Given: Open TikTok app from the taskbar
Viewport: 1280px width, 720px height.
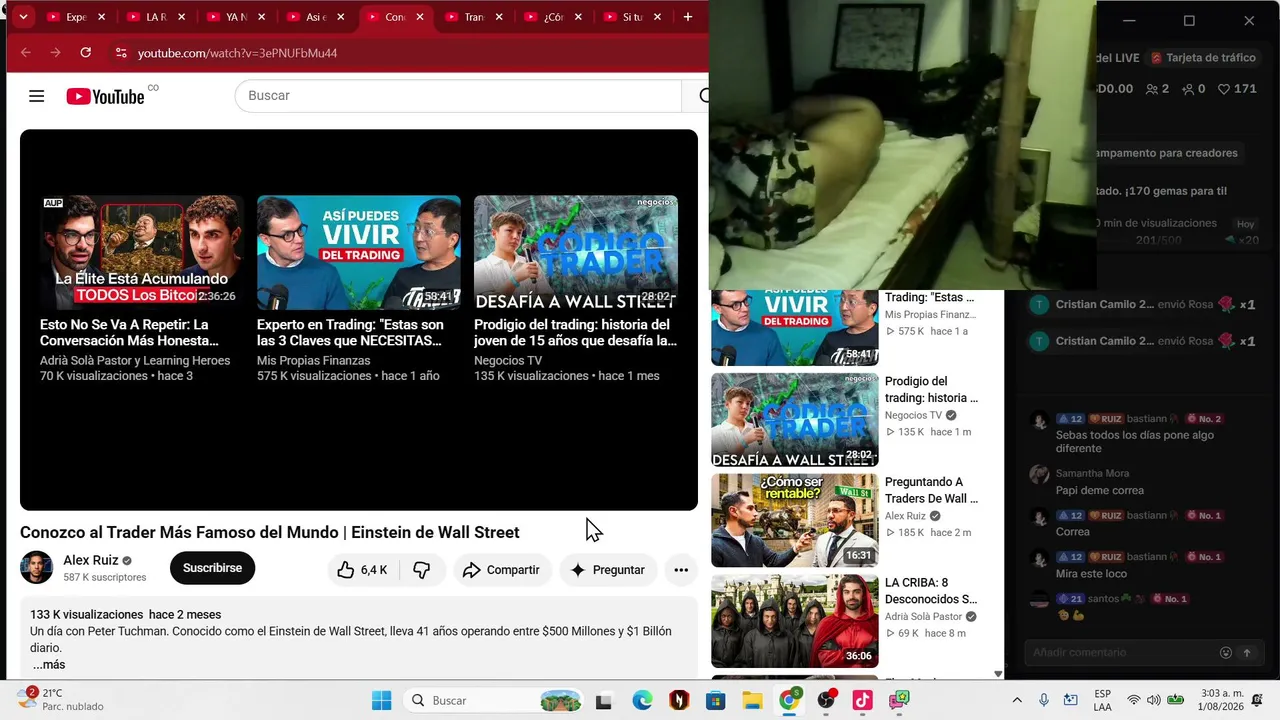Looking at the screenshot, I should (x=862, y=701).
